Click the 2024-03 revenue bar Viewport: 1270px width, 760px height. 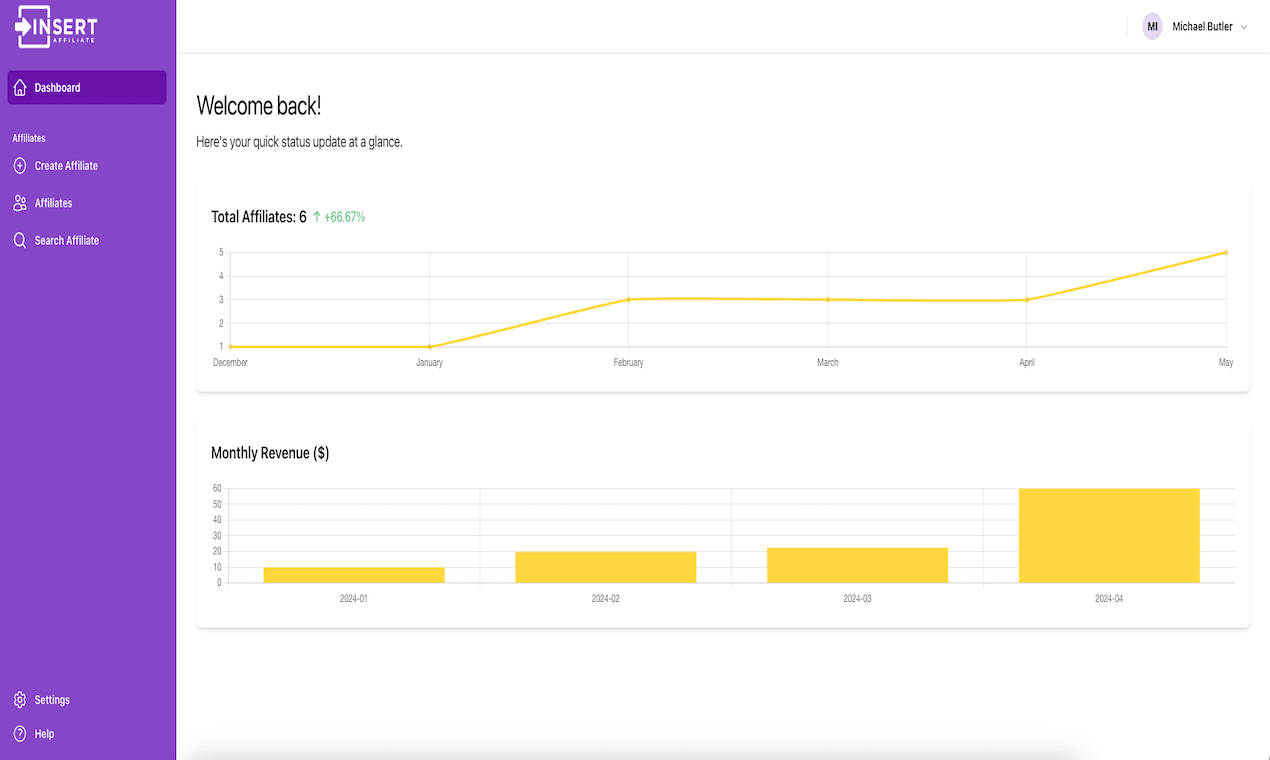pos(857,565)
